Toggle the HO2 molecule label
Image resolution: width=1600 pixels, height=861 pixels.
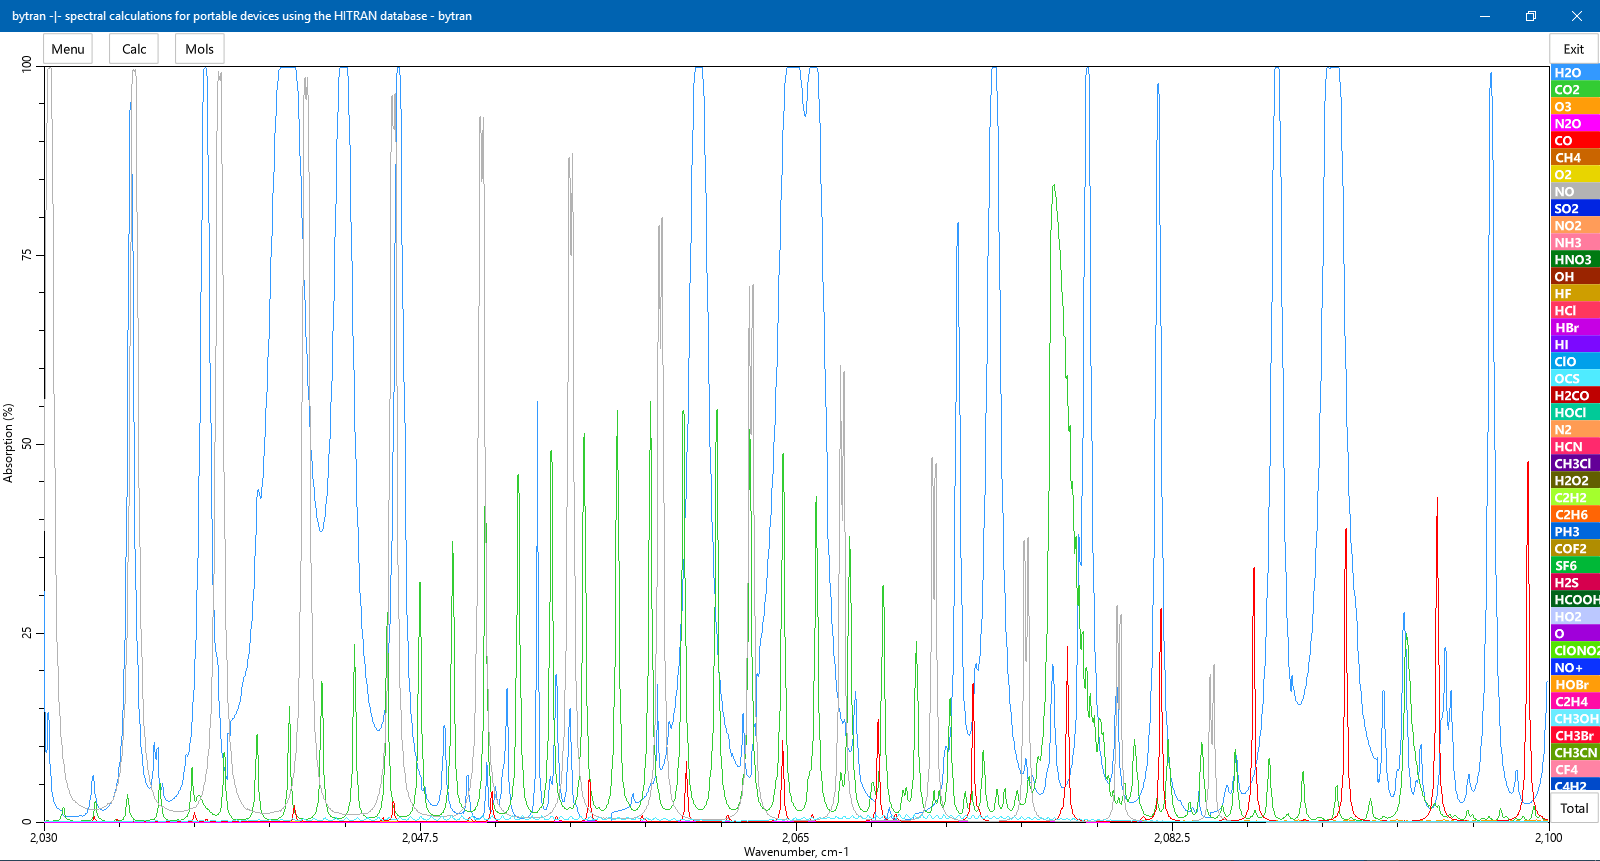1575,617
